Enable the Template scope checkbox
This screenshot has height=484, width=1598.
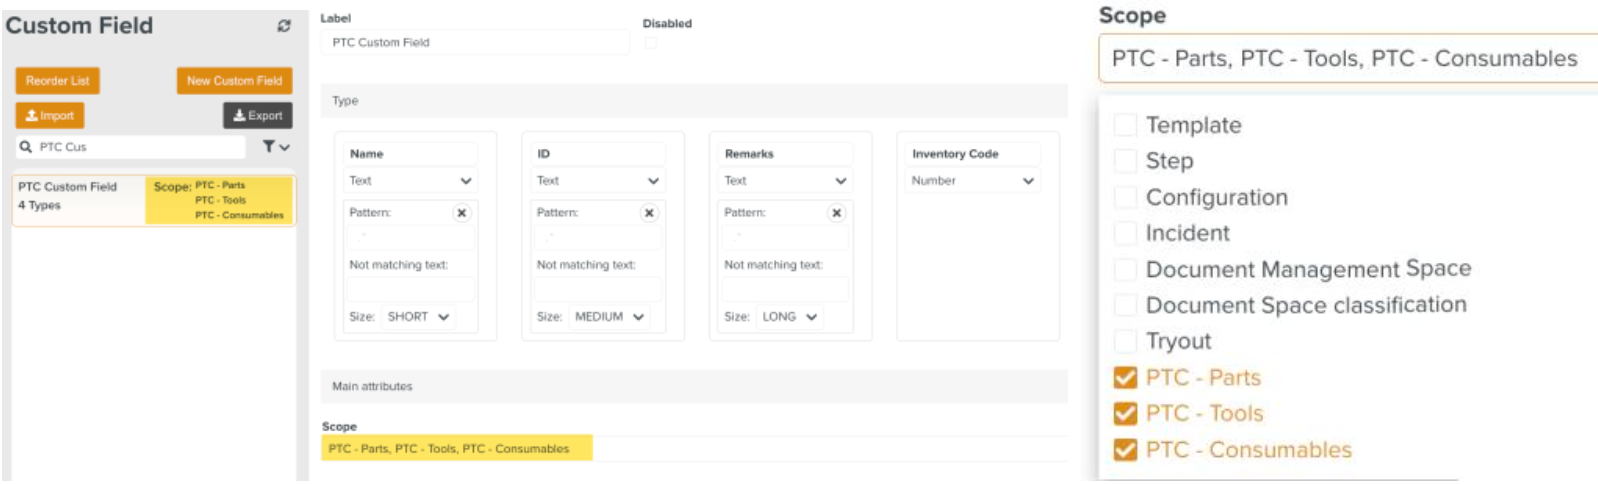point(1125,125)
